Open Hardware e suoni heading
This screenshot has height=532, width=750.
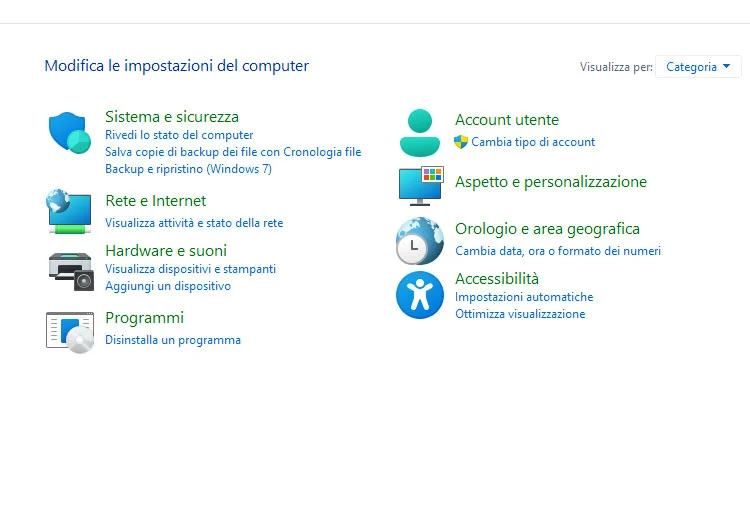[166, 251]
